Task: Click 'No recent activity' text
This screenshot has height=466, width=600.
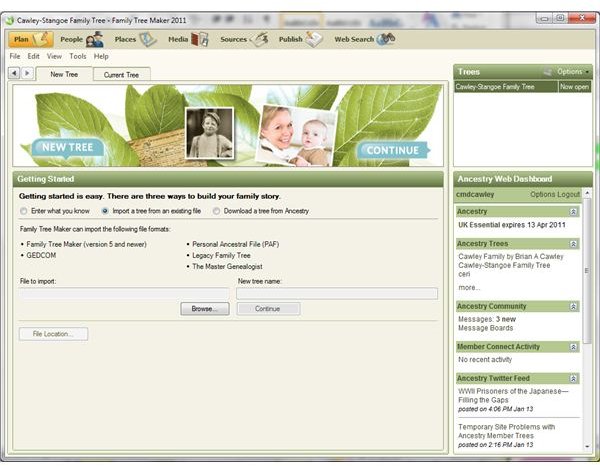Action: pyautogui.click(x=485, y=360)
